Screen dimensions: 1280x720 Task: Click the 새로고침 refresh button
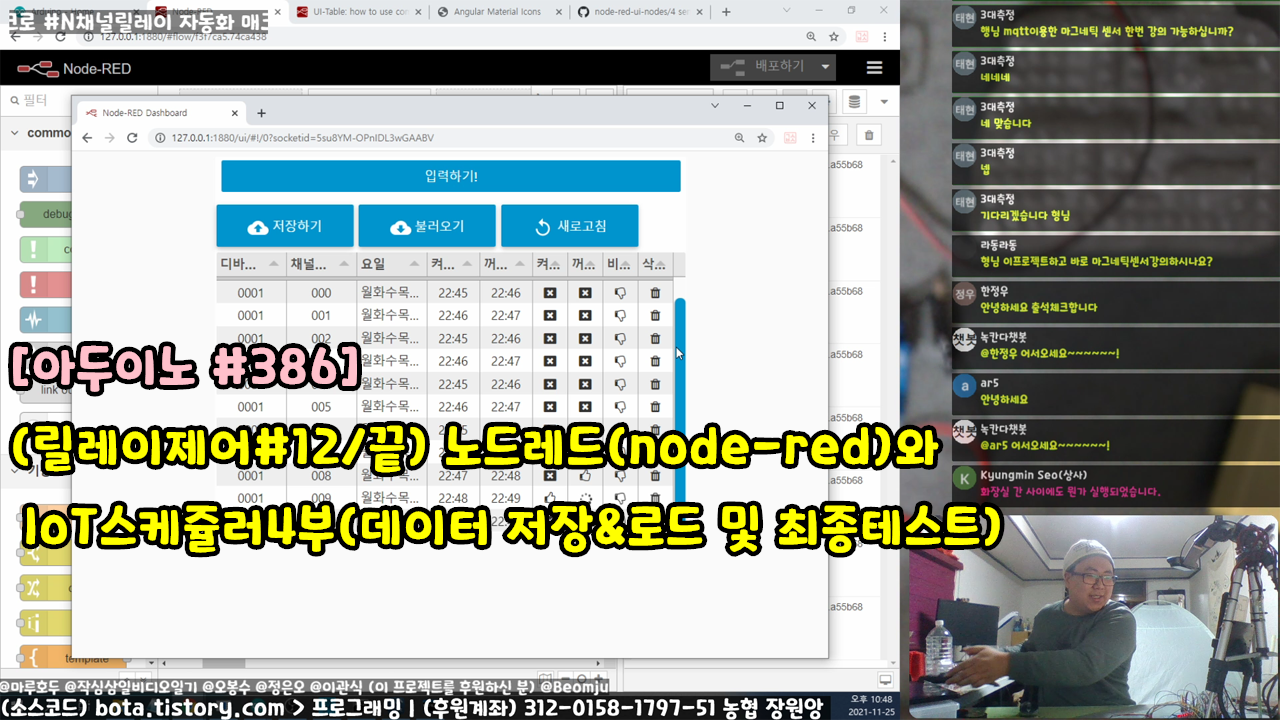(570, 226)
